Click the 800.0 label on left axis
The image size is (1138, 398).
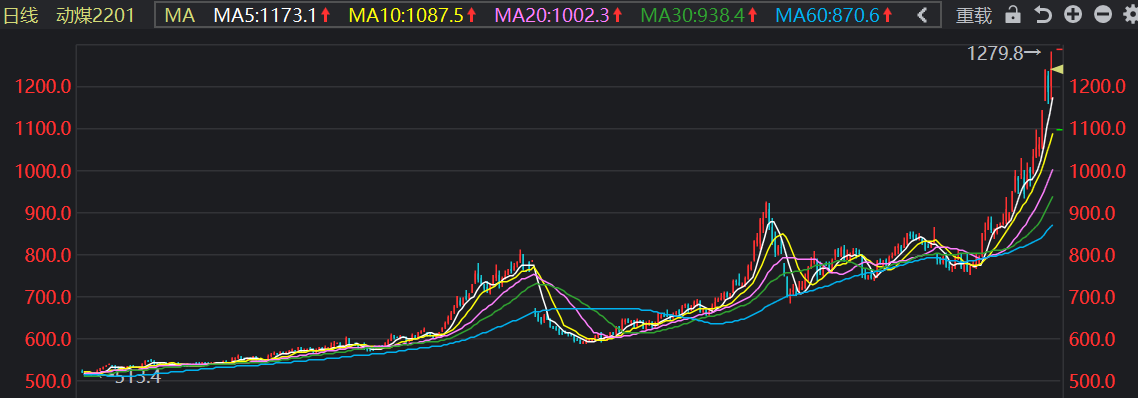coord(42,256)
